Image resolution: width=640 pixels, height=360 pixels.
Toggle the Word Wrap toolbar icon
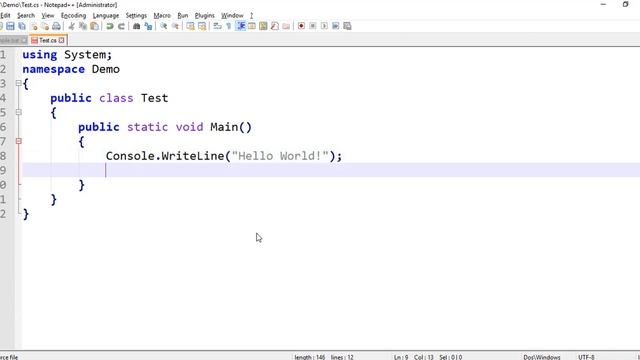[218, 26]
